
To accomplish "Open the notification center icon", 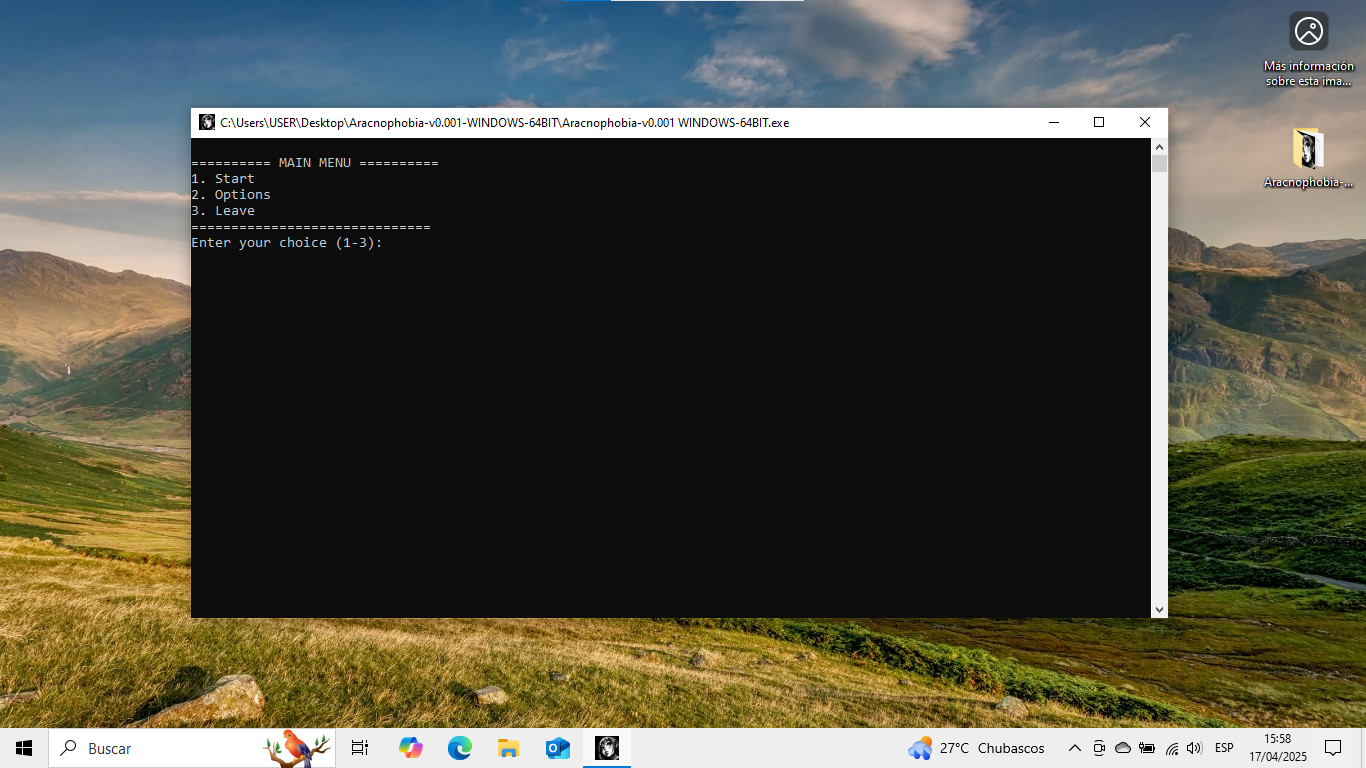I will click(1333, 748).
